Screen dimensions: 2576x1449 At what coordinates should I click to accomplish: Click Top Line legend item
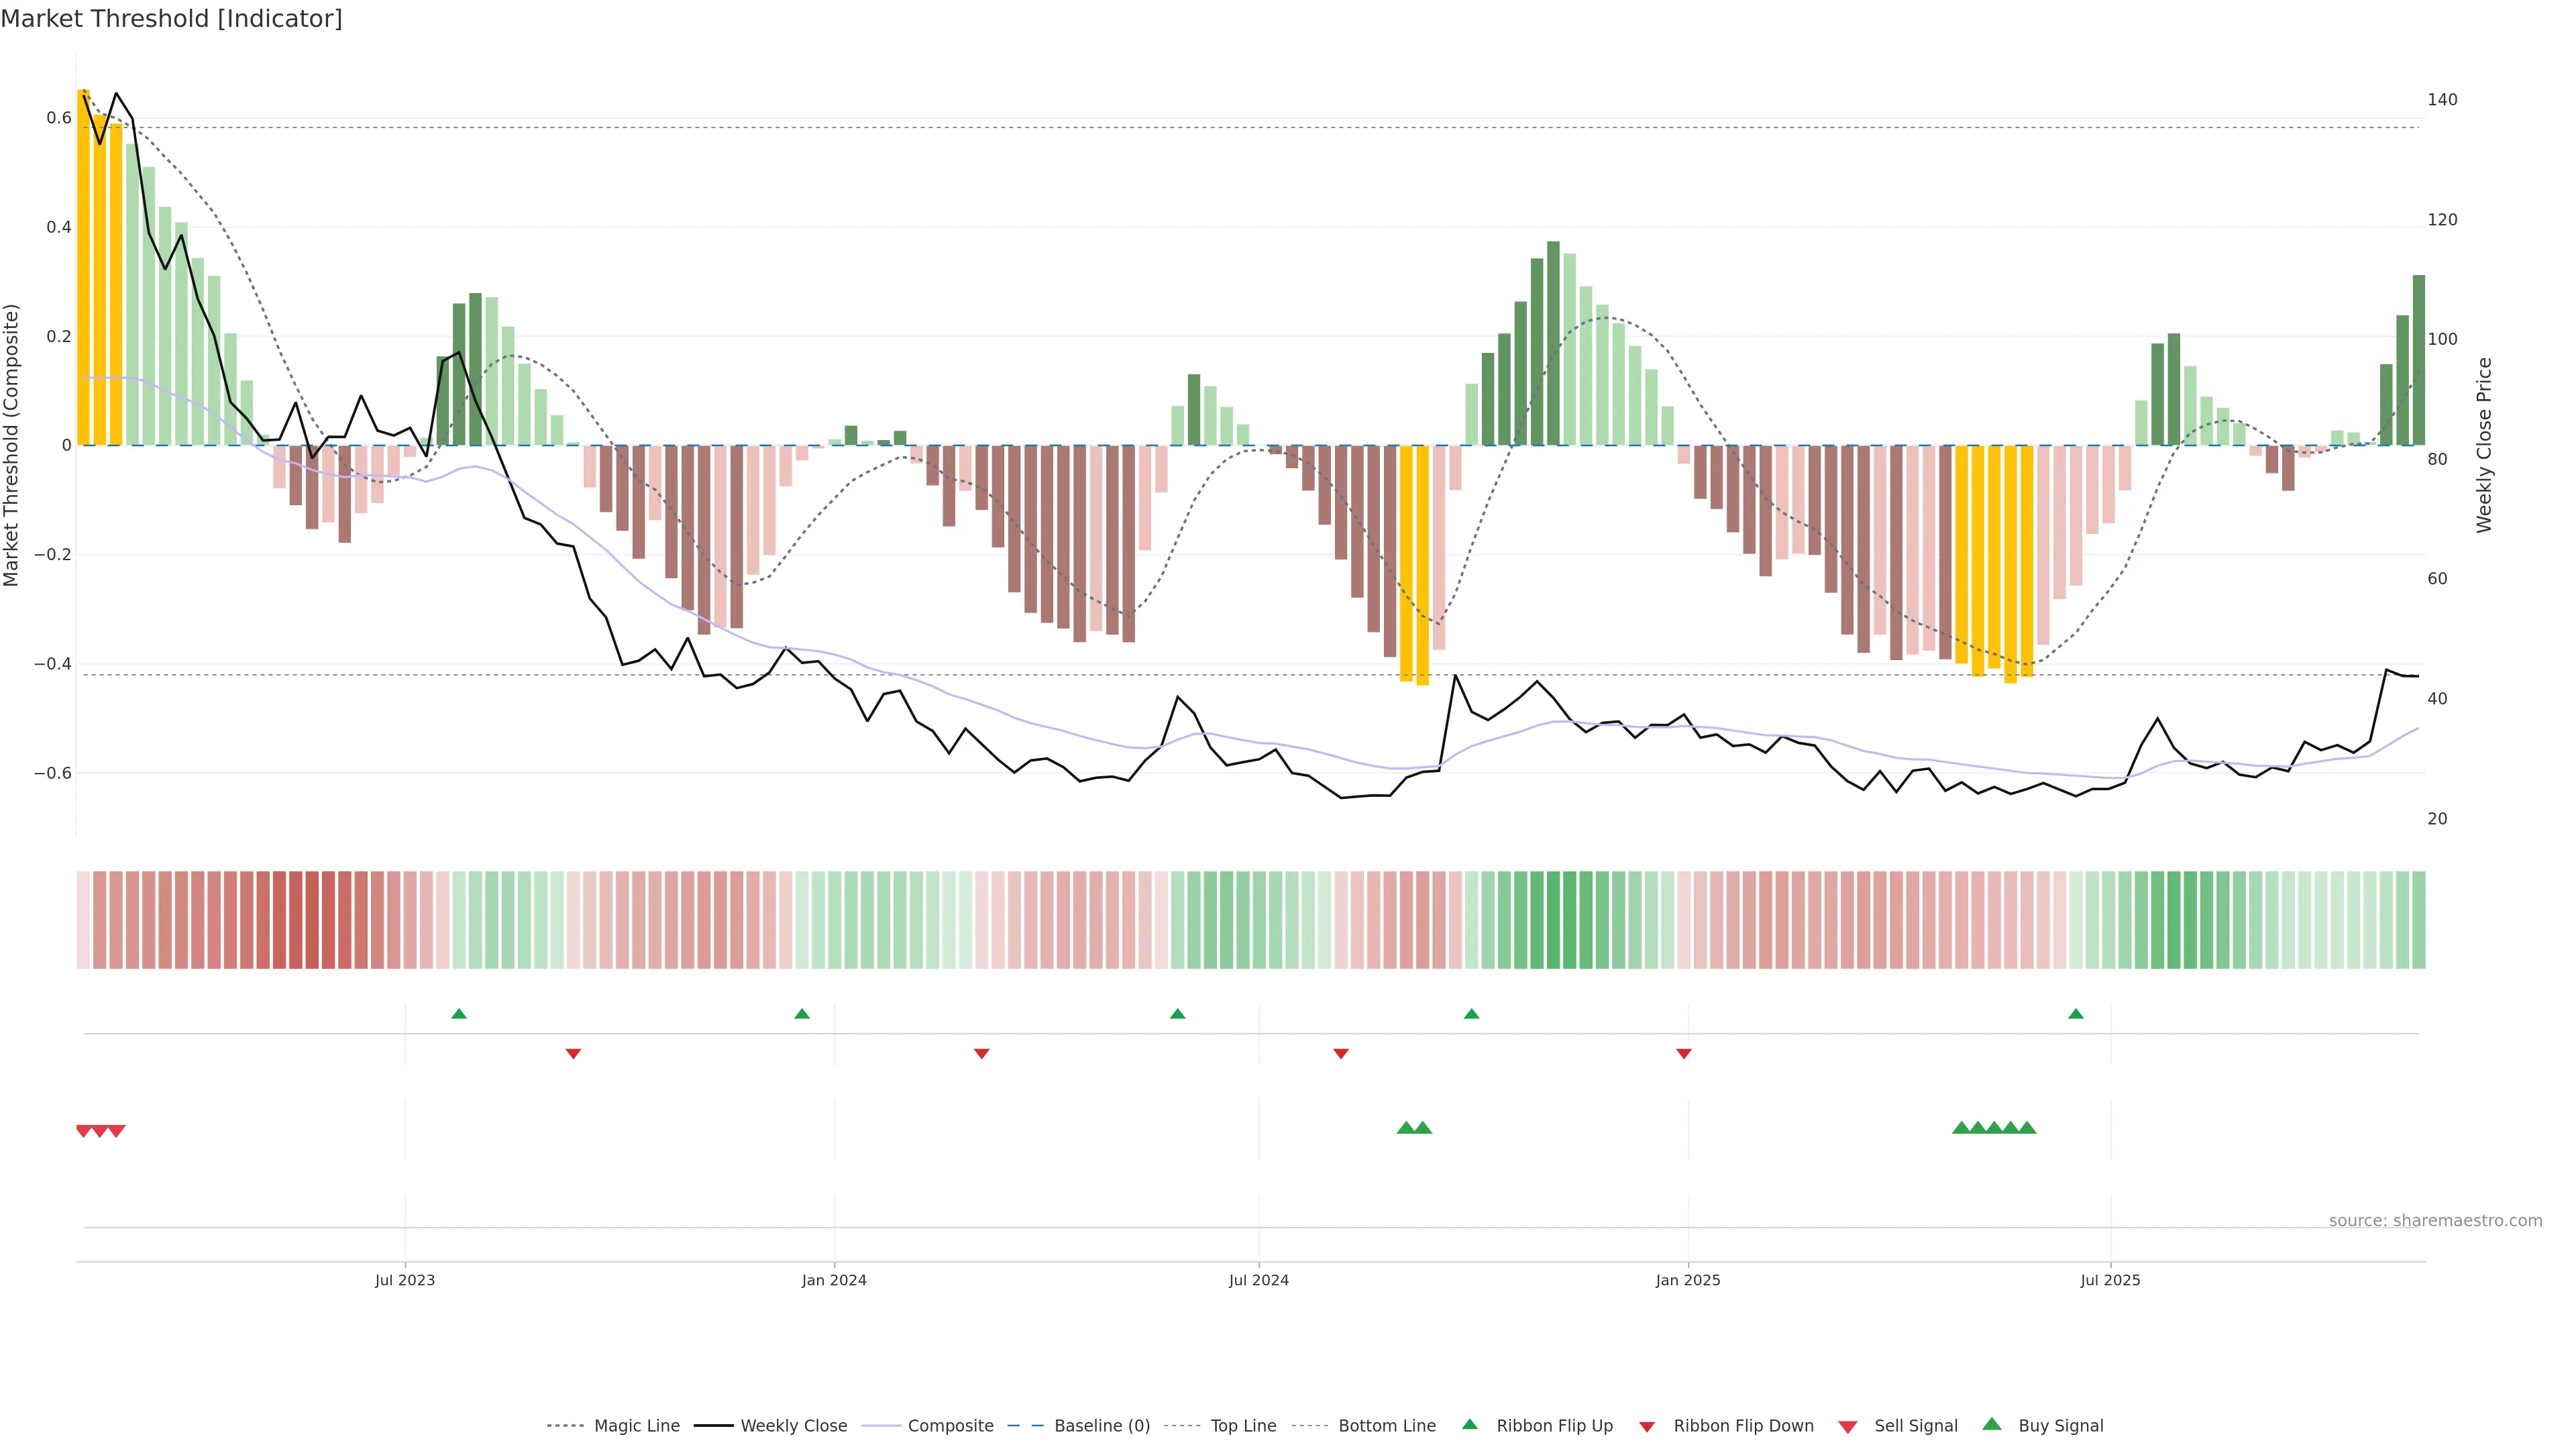coord(1243,1426)
